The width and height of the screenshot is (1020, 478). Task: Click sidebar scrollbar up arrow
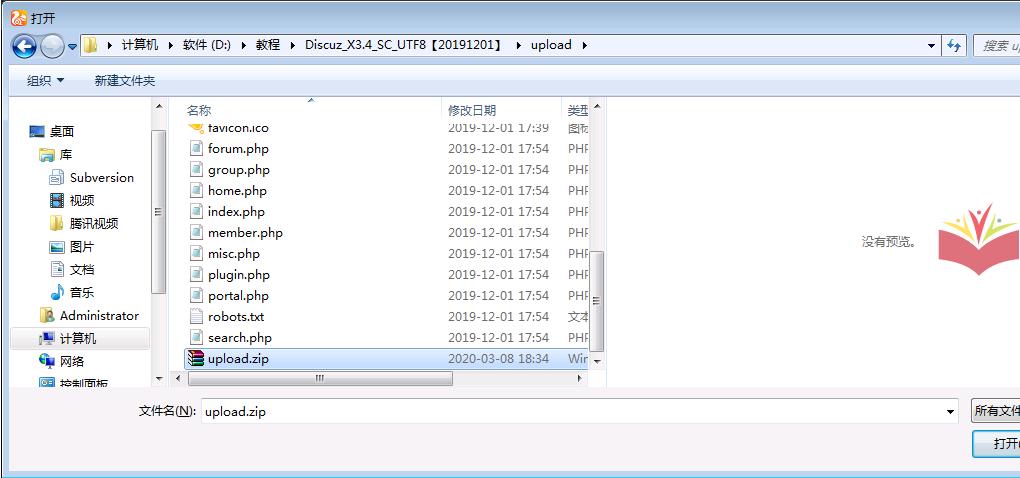coord(159,105)
